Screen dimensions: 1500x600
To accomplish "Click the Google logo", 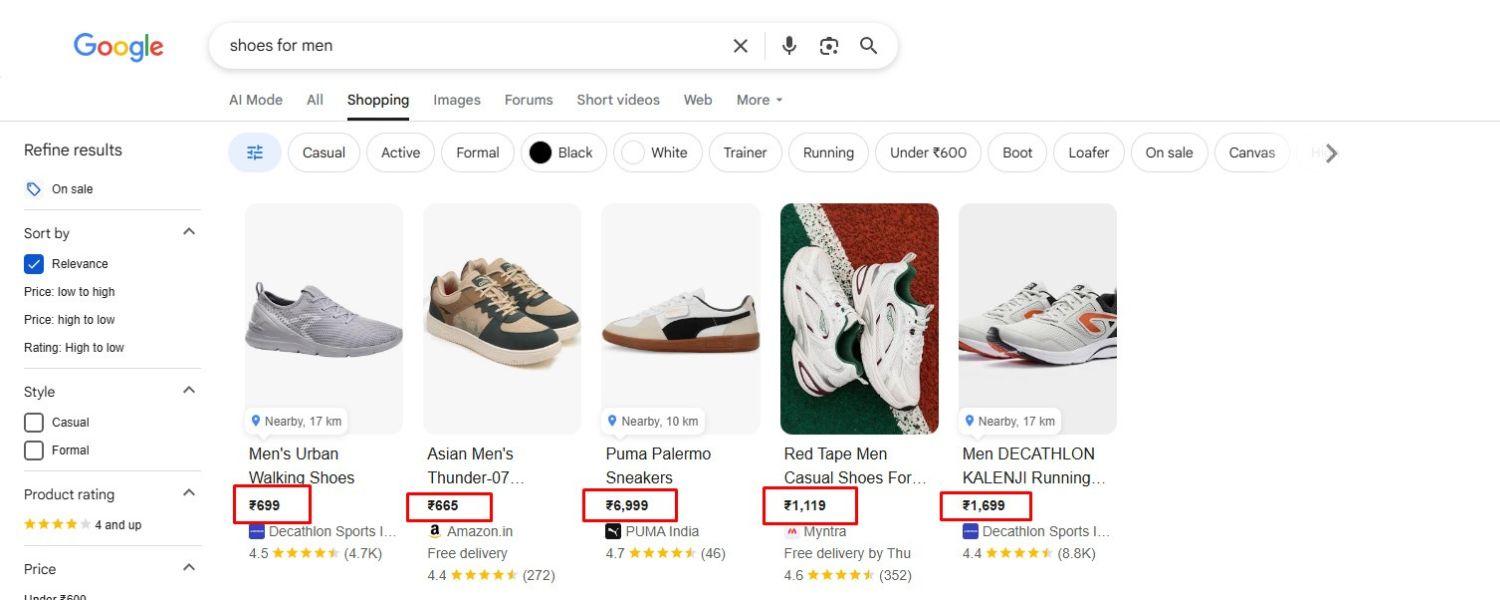I will pos(118,46).
